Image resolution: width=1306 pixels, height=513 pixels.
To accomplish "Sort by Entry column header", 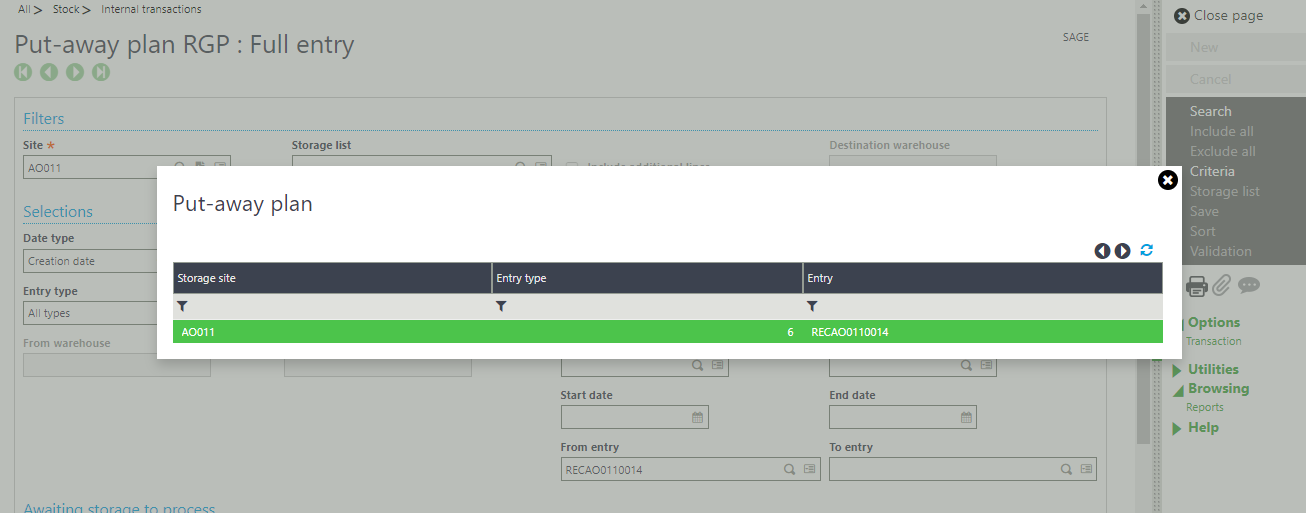I will 982,278.
